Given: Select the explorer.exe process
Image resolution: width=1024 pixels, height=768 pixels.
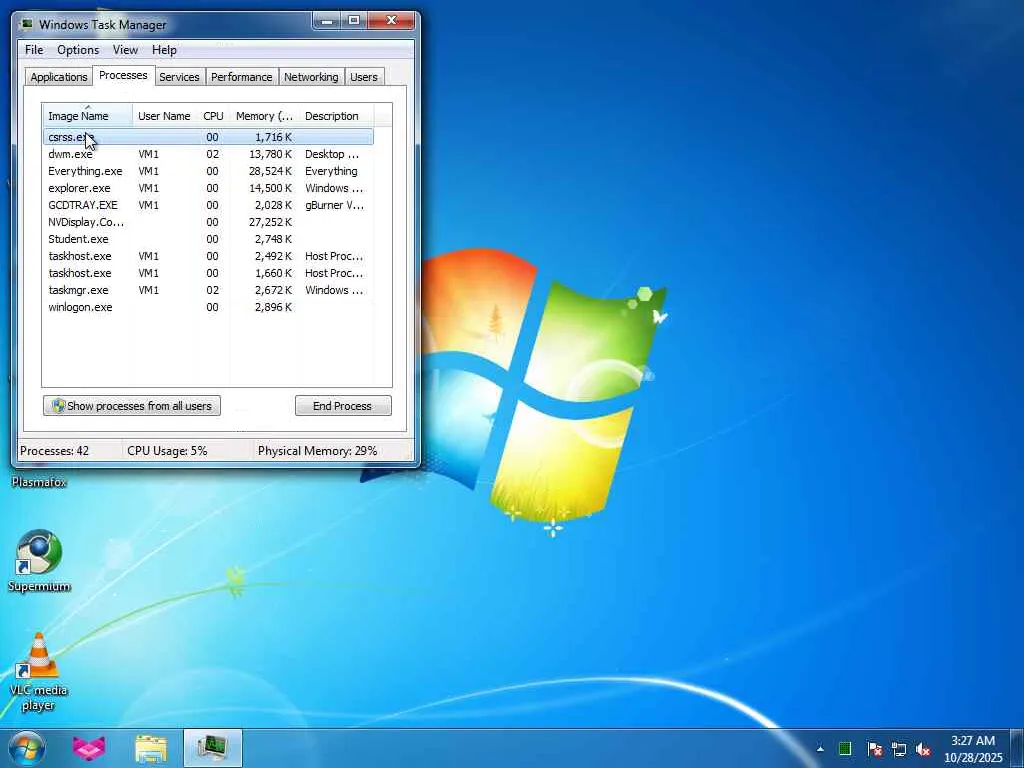Looking at the screenshot, I should [x=208, y=188].
